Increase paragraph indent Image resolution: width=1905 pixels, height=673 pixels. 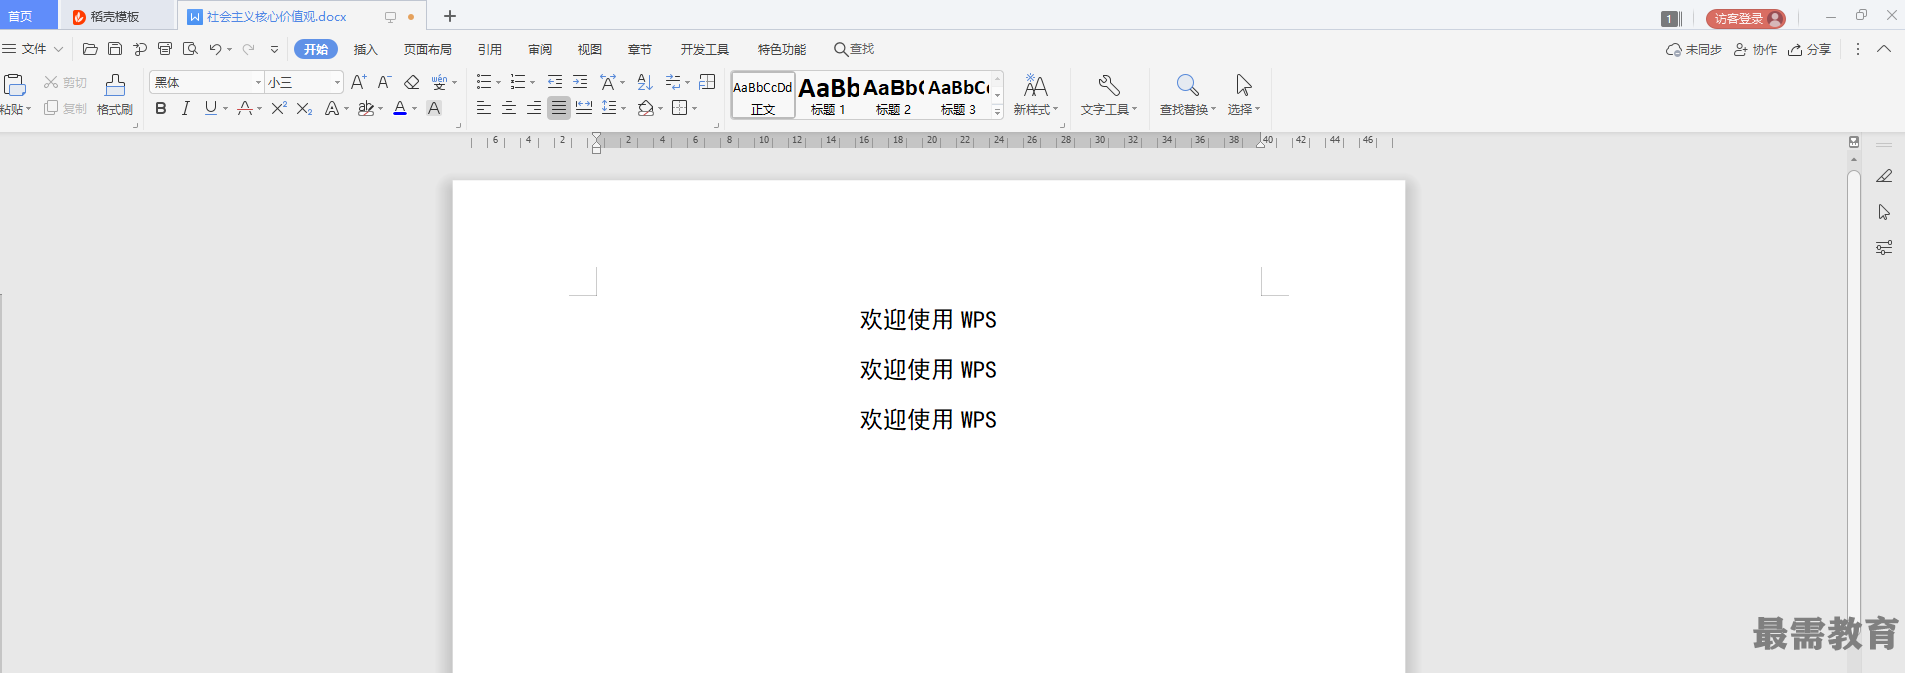(x=580, y=82)
